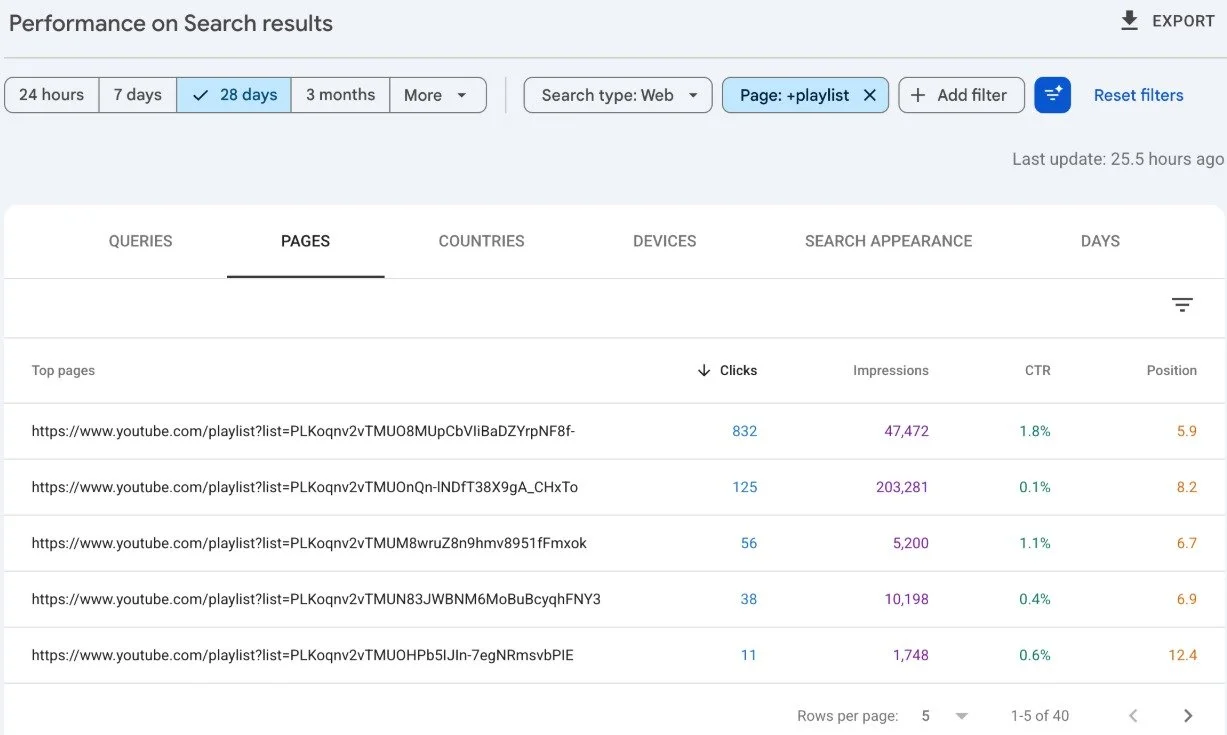Open the playlist URL ending in BcyqhFNY3
1227x735 pixels.
(x=316, y=599)
